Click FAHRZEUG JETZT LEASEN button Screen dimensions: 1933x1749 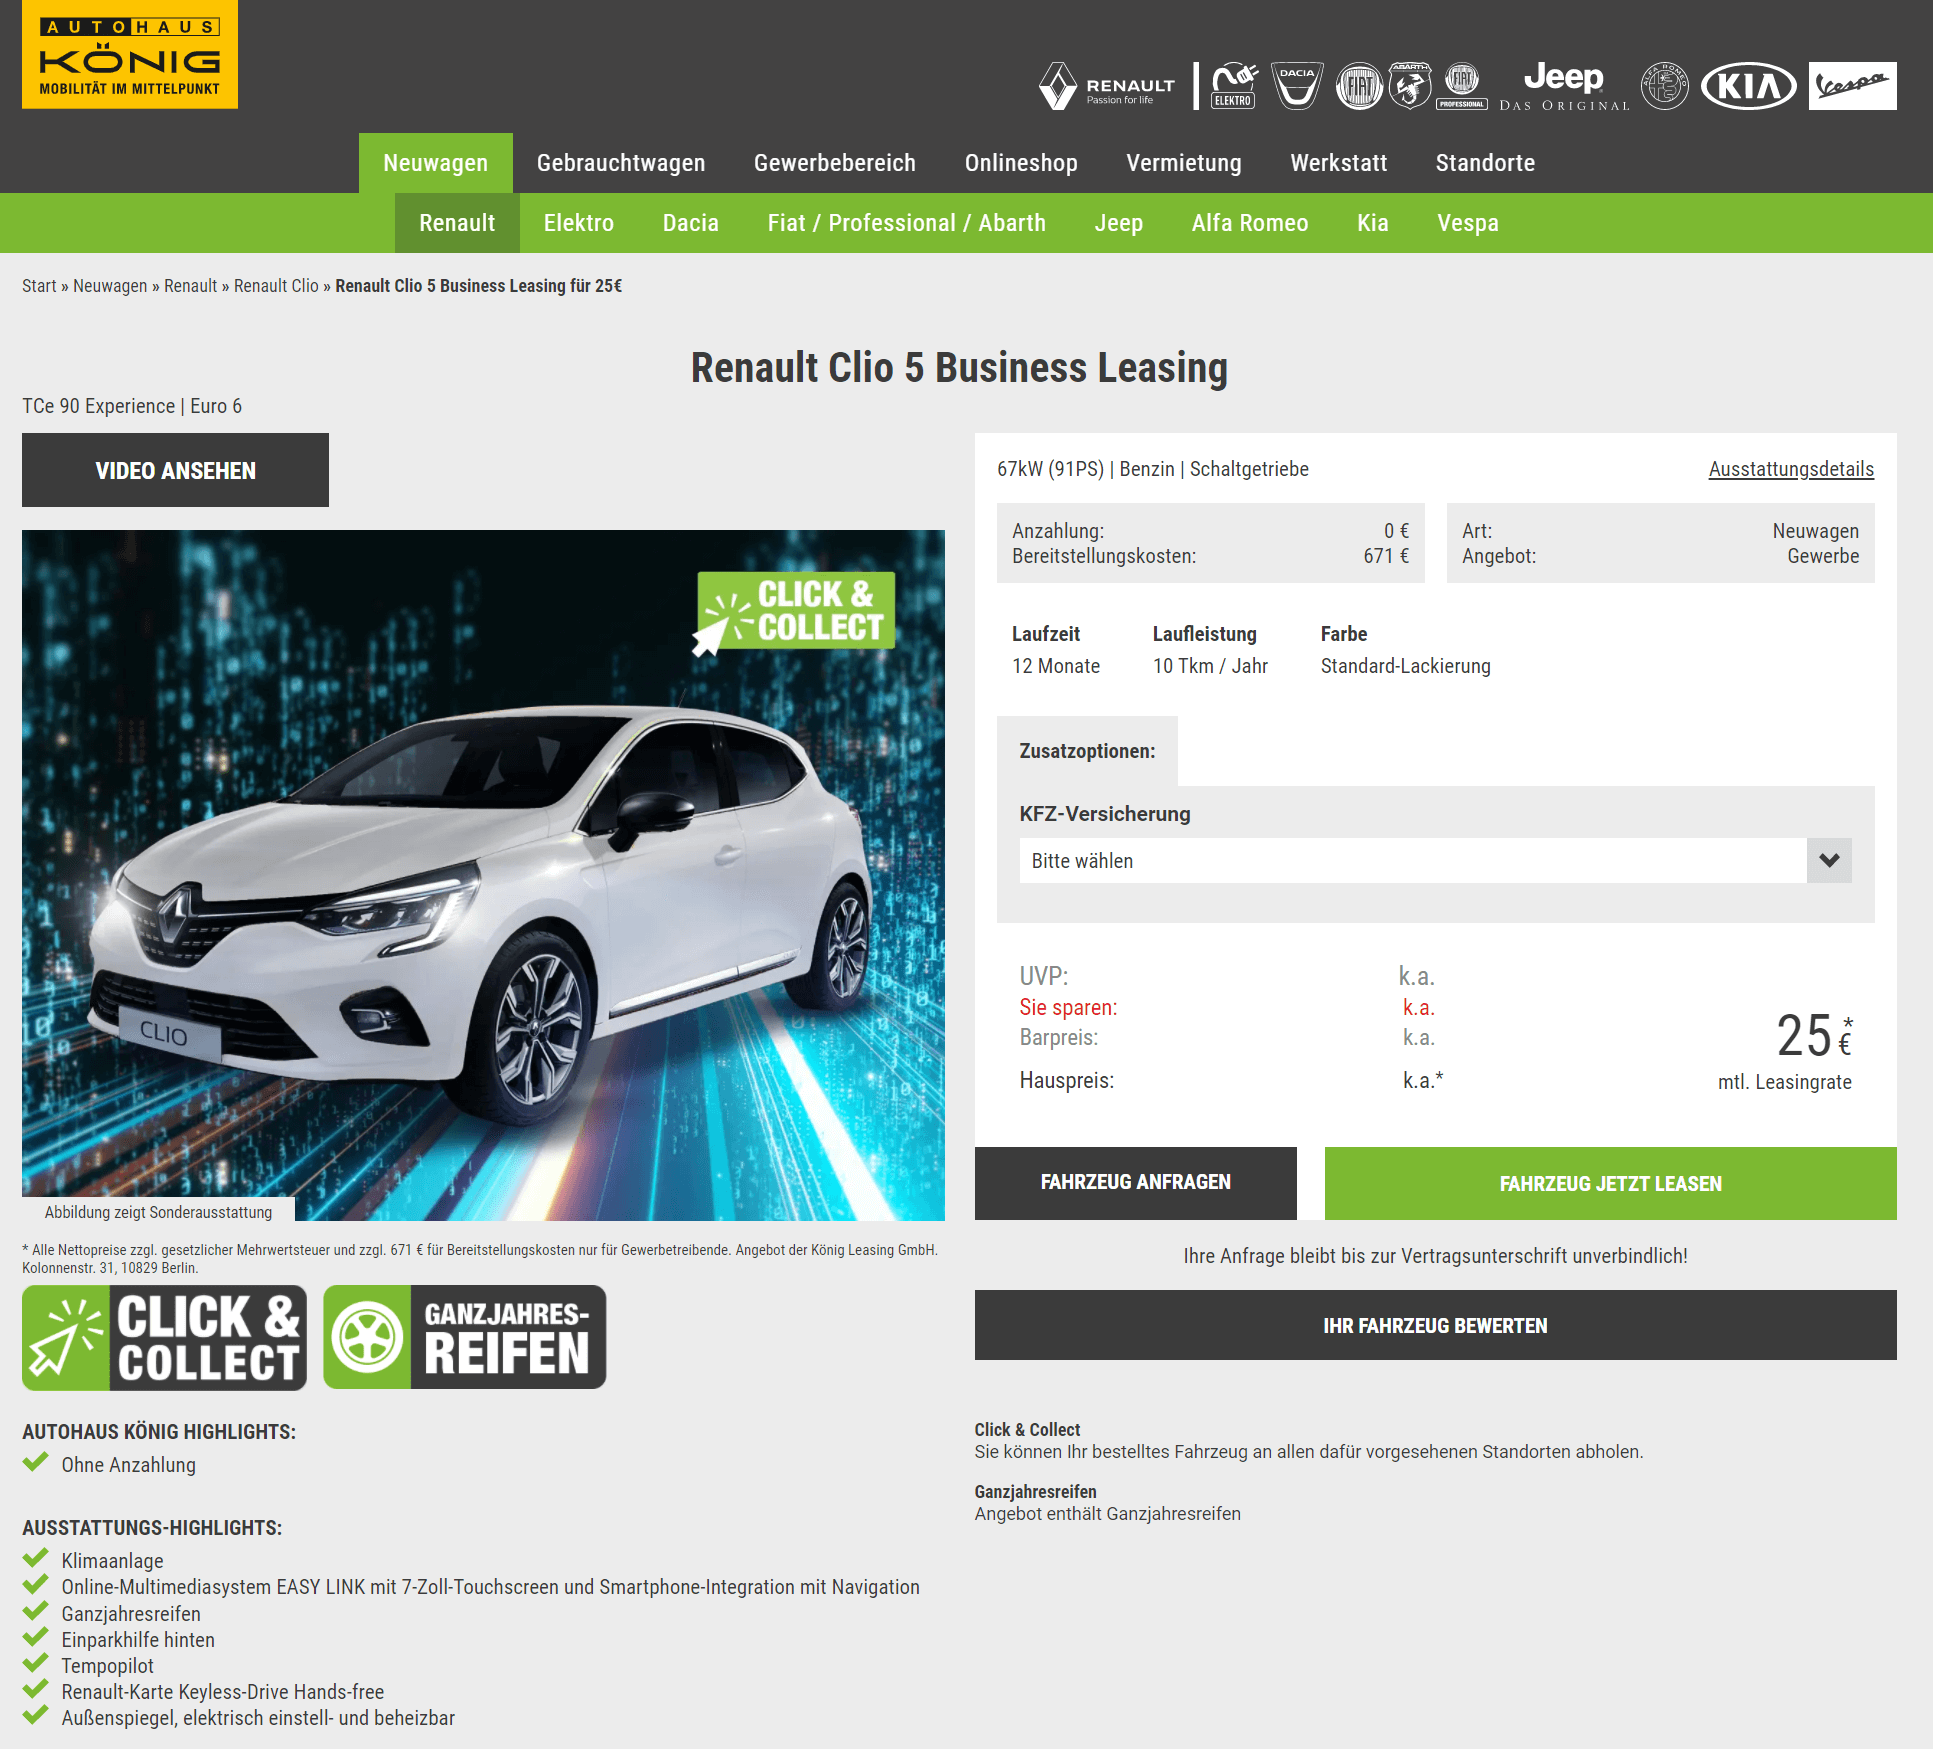tap(1611, 1183)
